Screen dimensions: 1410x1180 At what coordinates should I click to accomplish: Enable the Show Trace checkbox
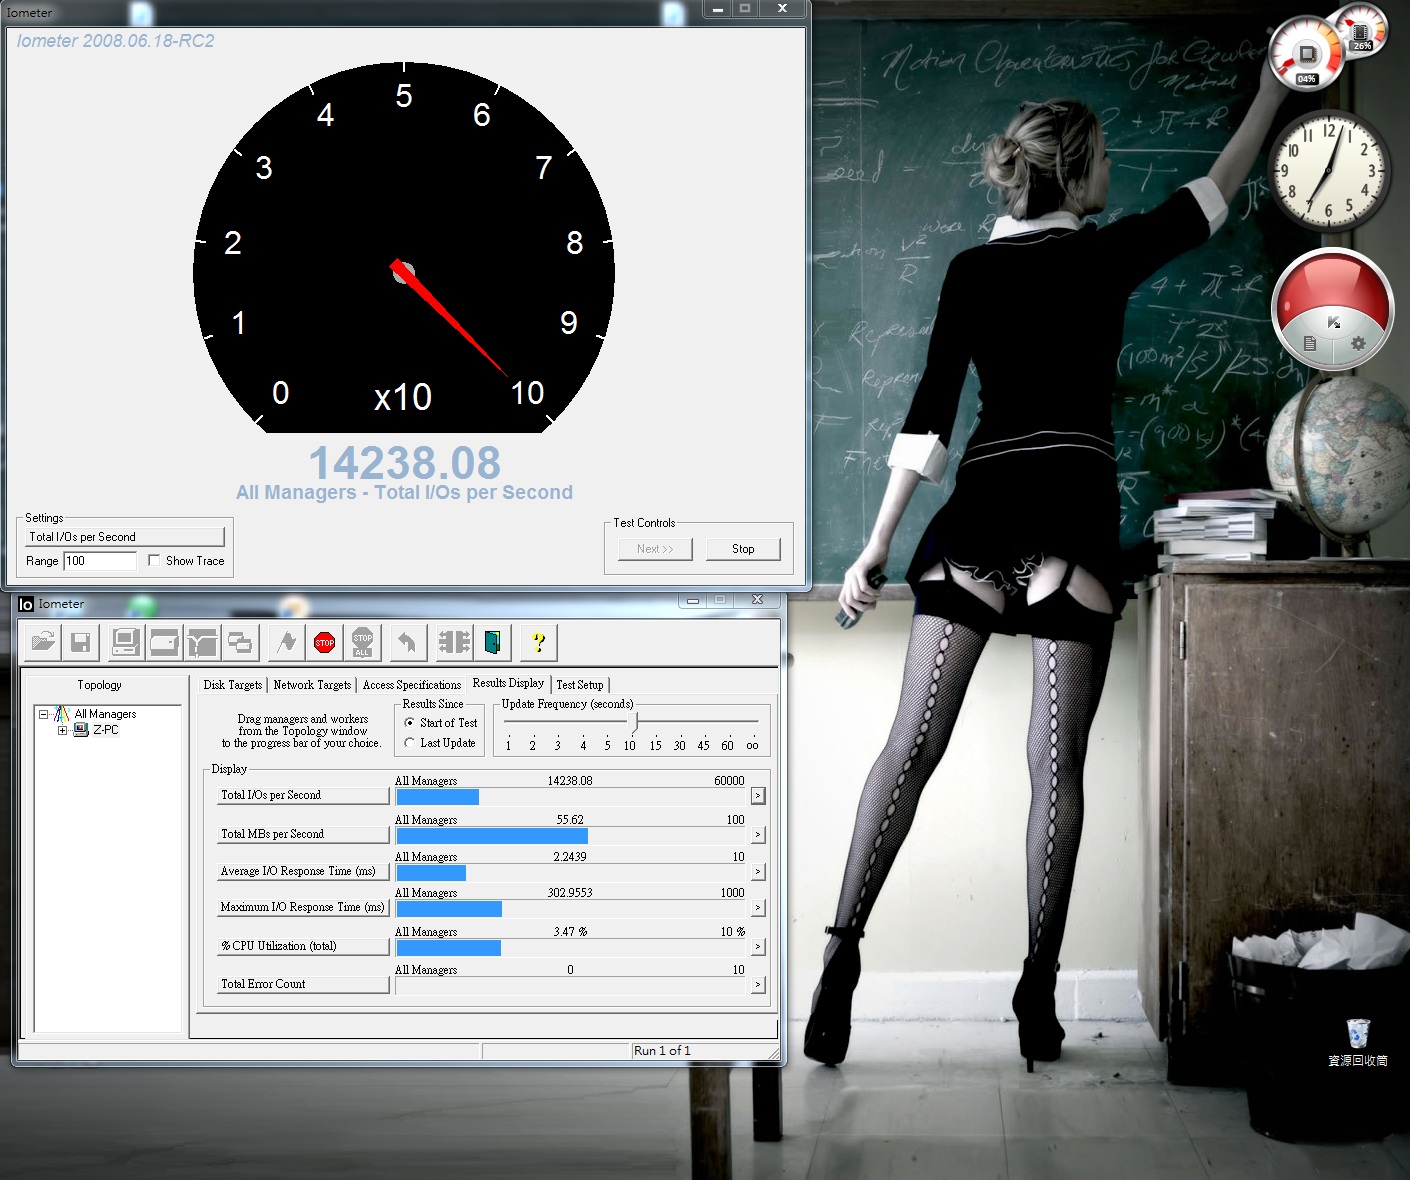[154, 561]
